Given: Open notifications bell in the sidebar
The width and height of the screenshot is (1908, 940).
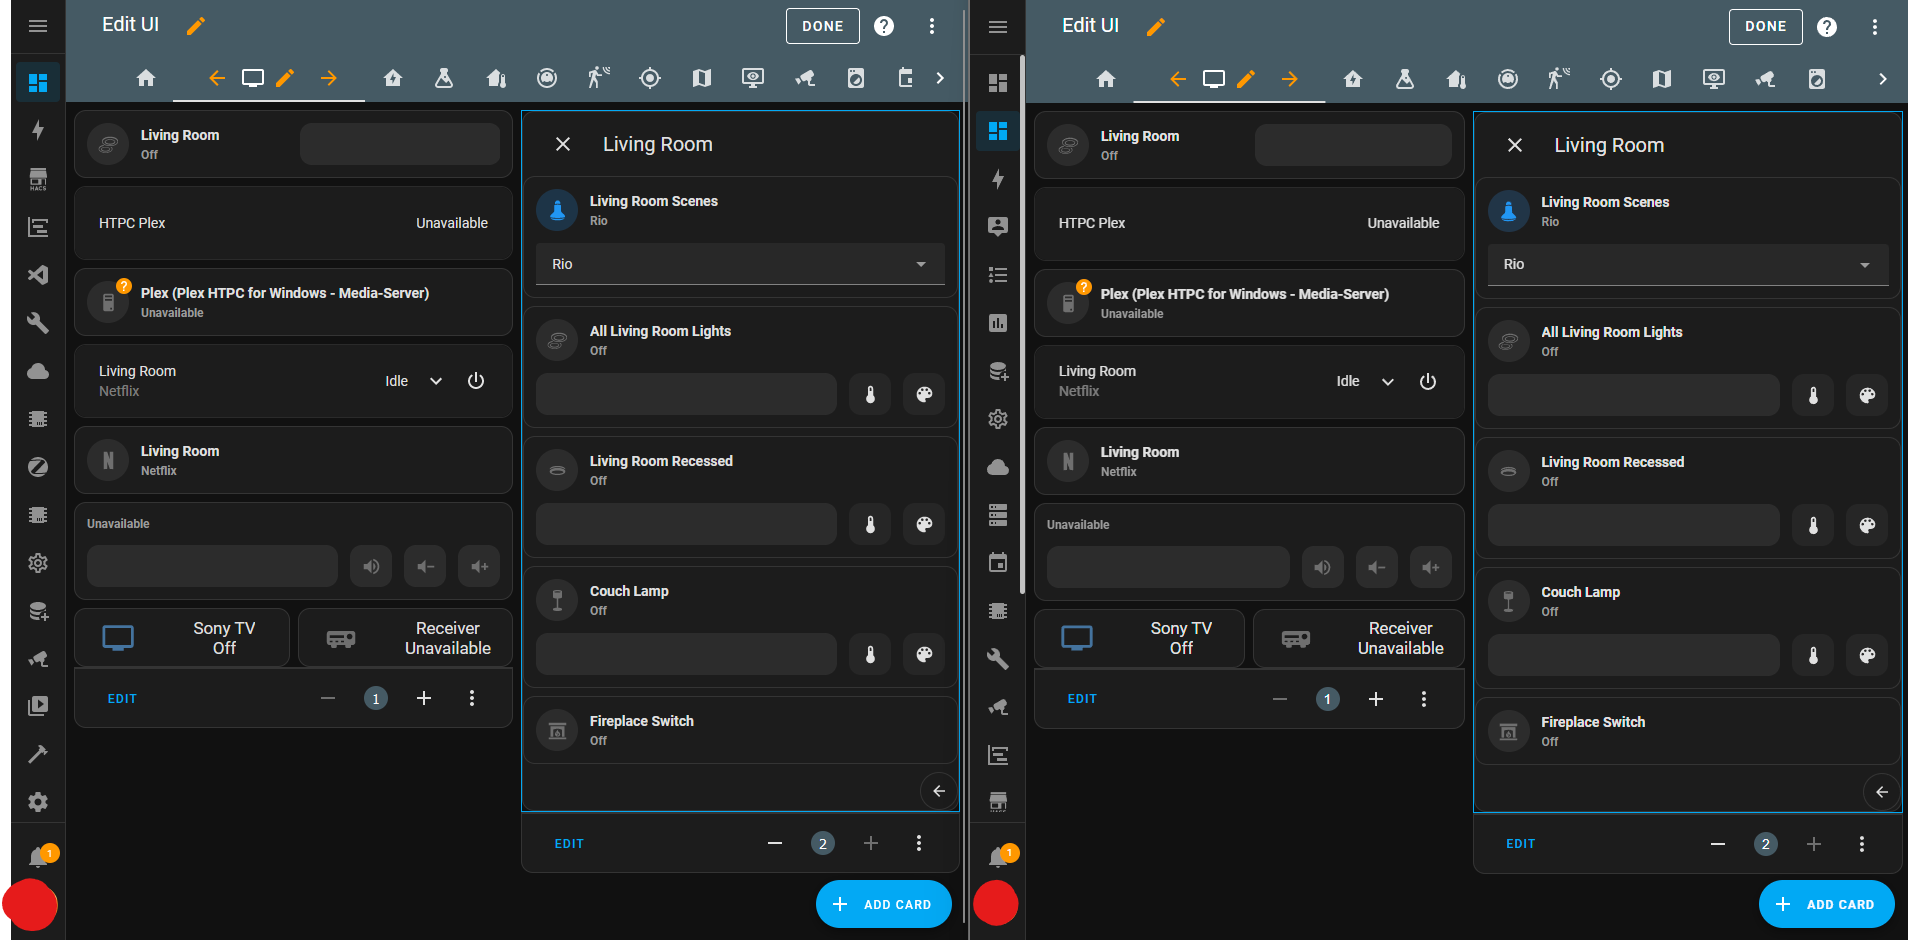Looking at the screenshot, I should (38, 856).
